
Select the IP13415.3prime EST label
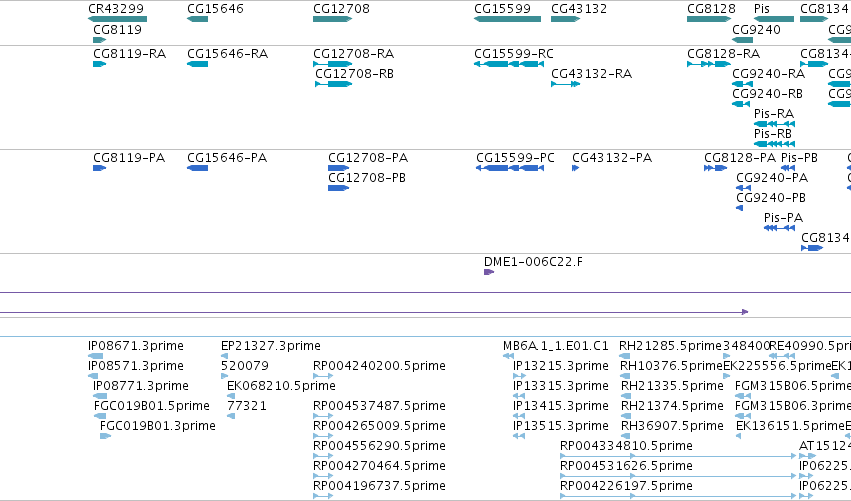561,405
